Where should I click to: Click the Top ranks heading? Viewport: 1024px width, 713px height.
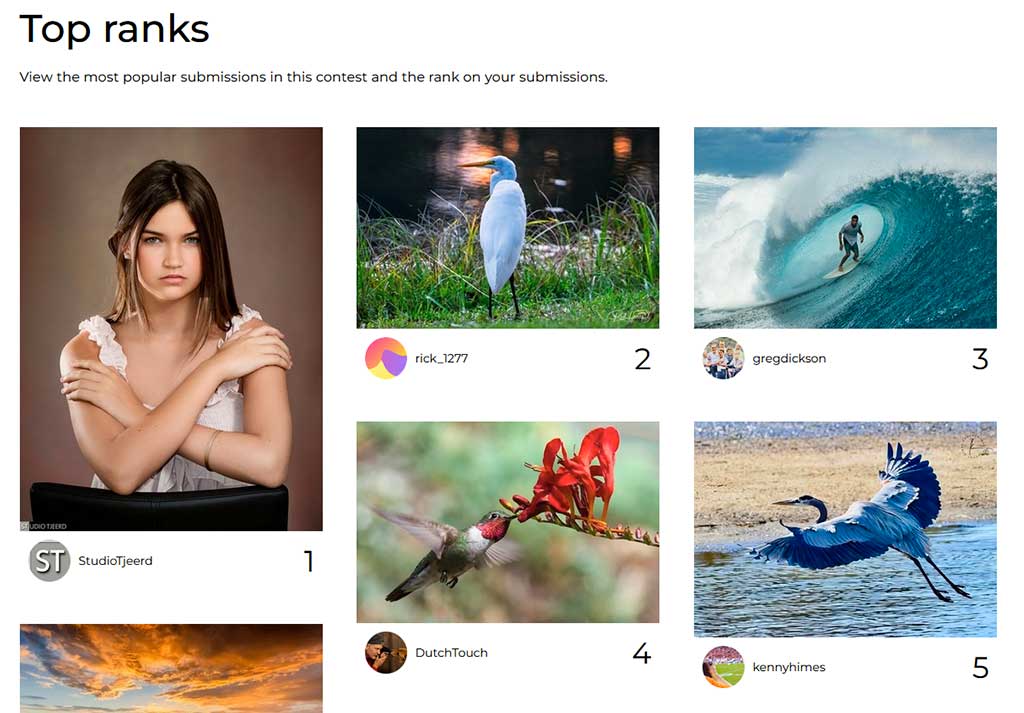(x=114, y=29)
